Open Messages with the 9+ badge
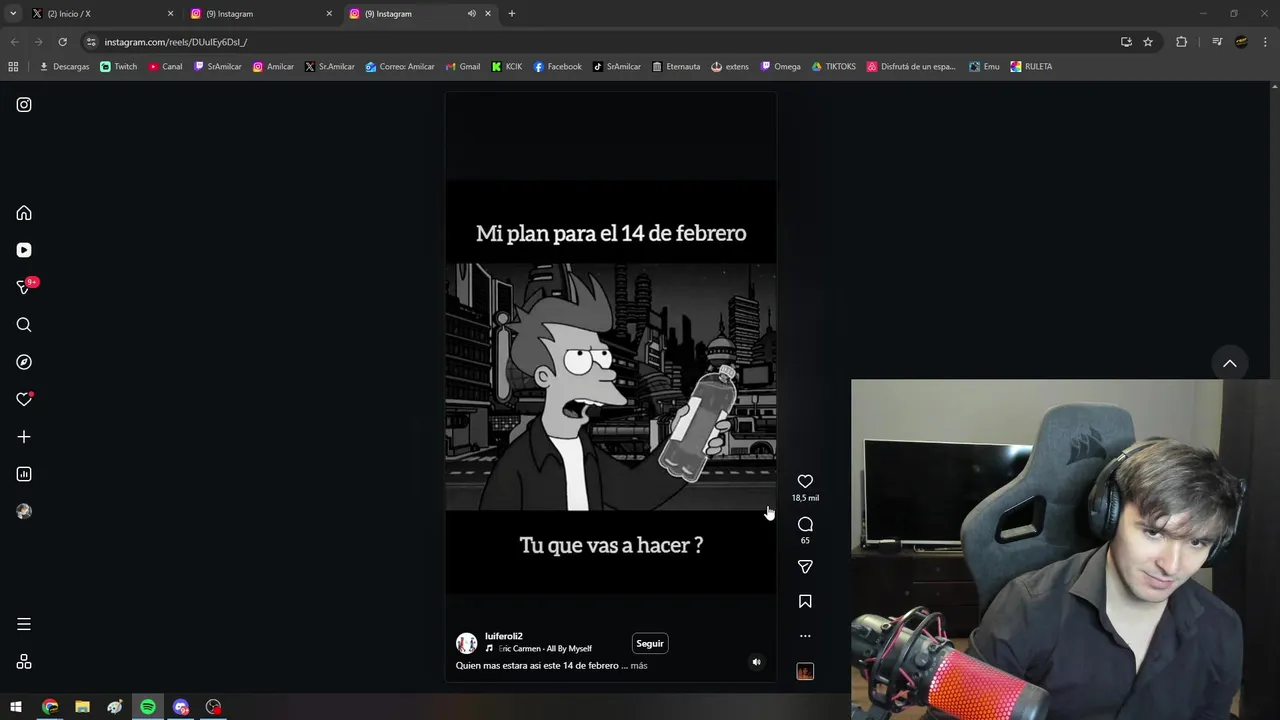 pyautogui.click(x=26, y=286)
